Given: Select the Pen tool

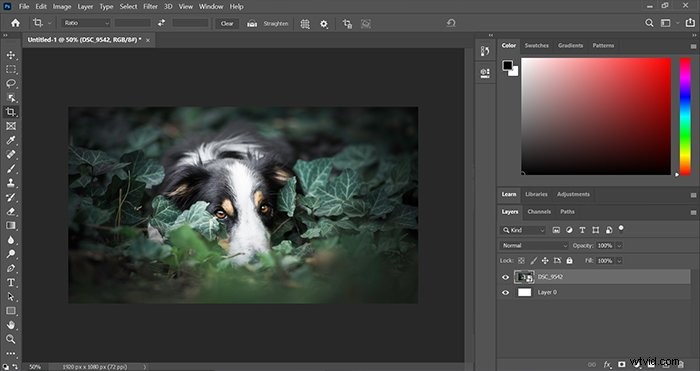Looking at the screenshot, I should coord(11,268).
